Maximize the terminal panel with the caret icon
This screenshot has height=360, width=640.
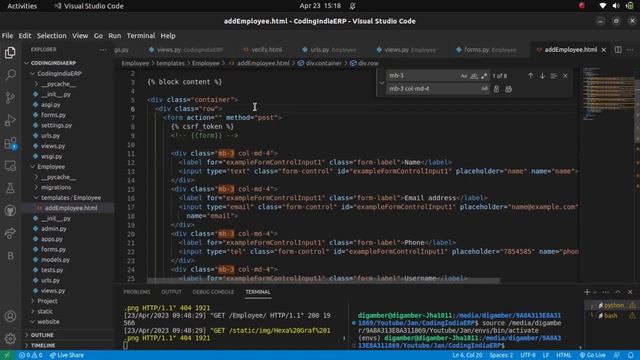tap(618, 292)
